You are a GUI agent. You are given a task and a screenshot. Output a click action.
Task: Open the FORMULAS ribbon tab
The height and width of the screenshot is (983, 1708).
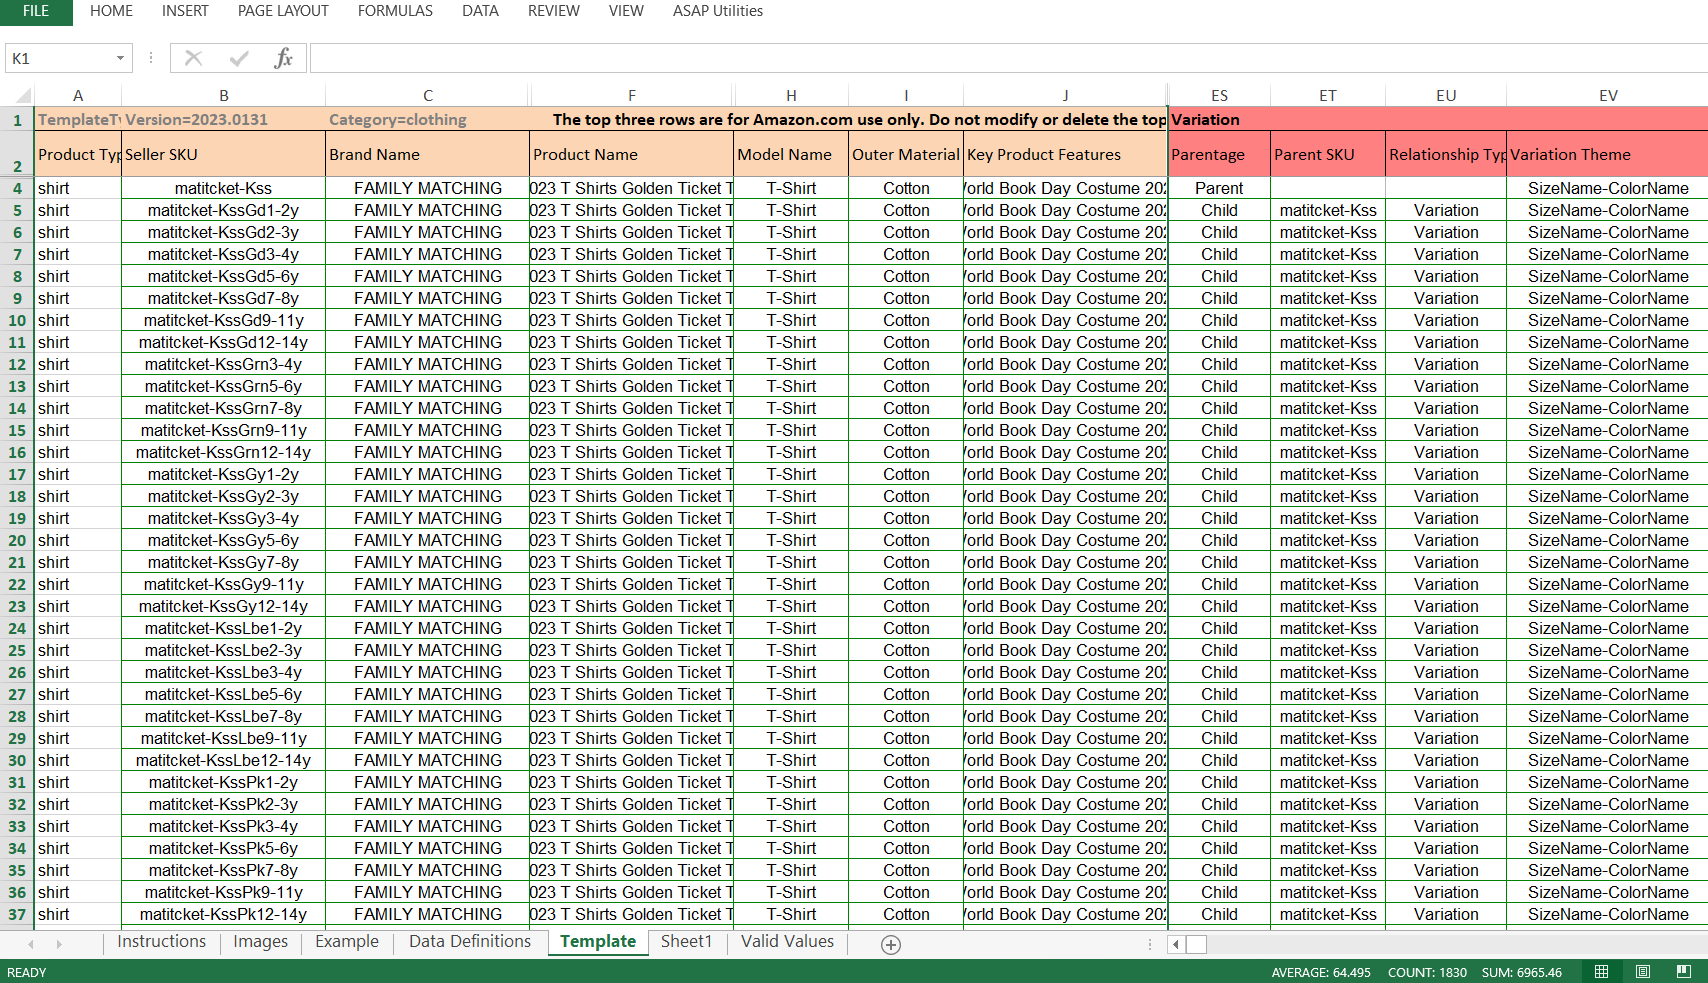395,11
